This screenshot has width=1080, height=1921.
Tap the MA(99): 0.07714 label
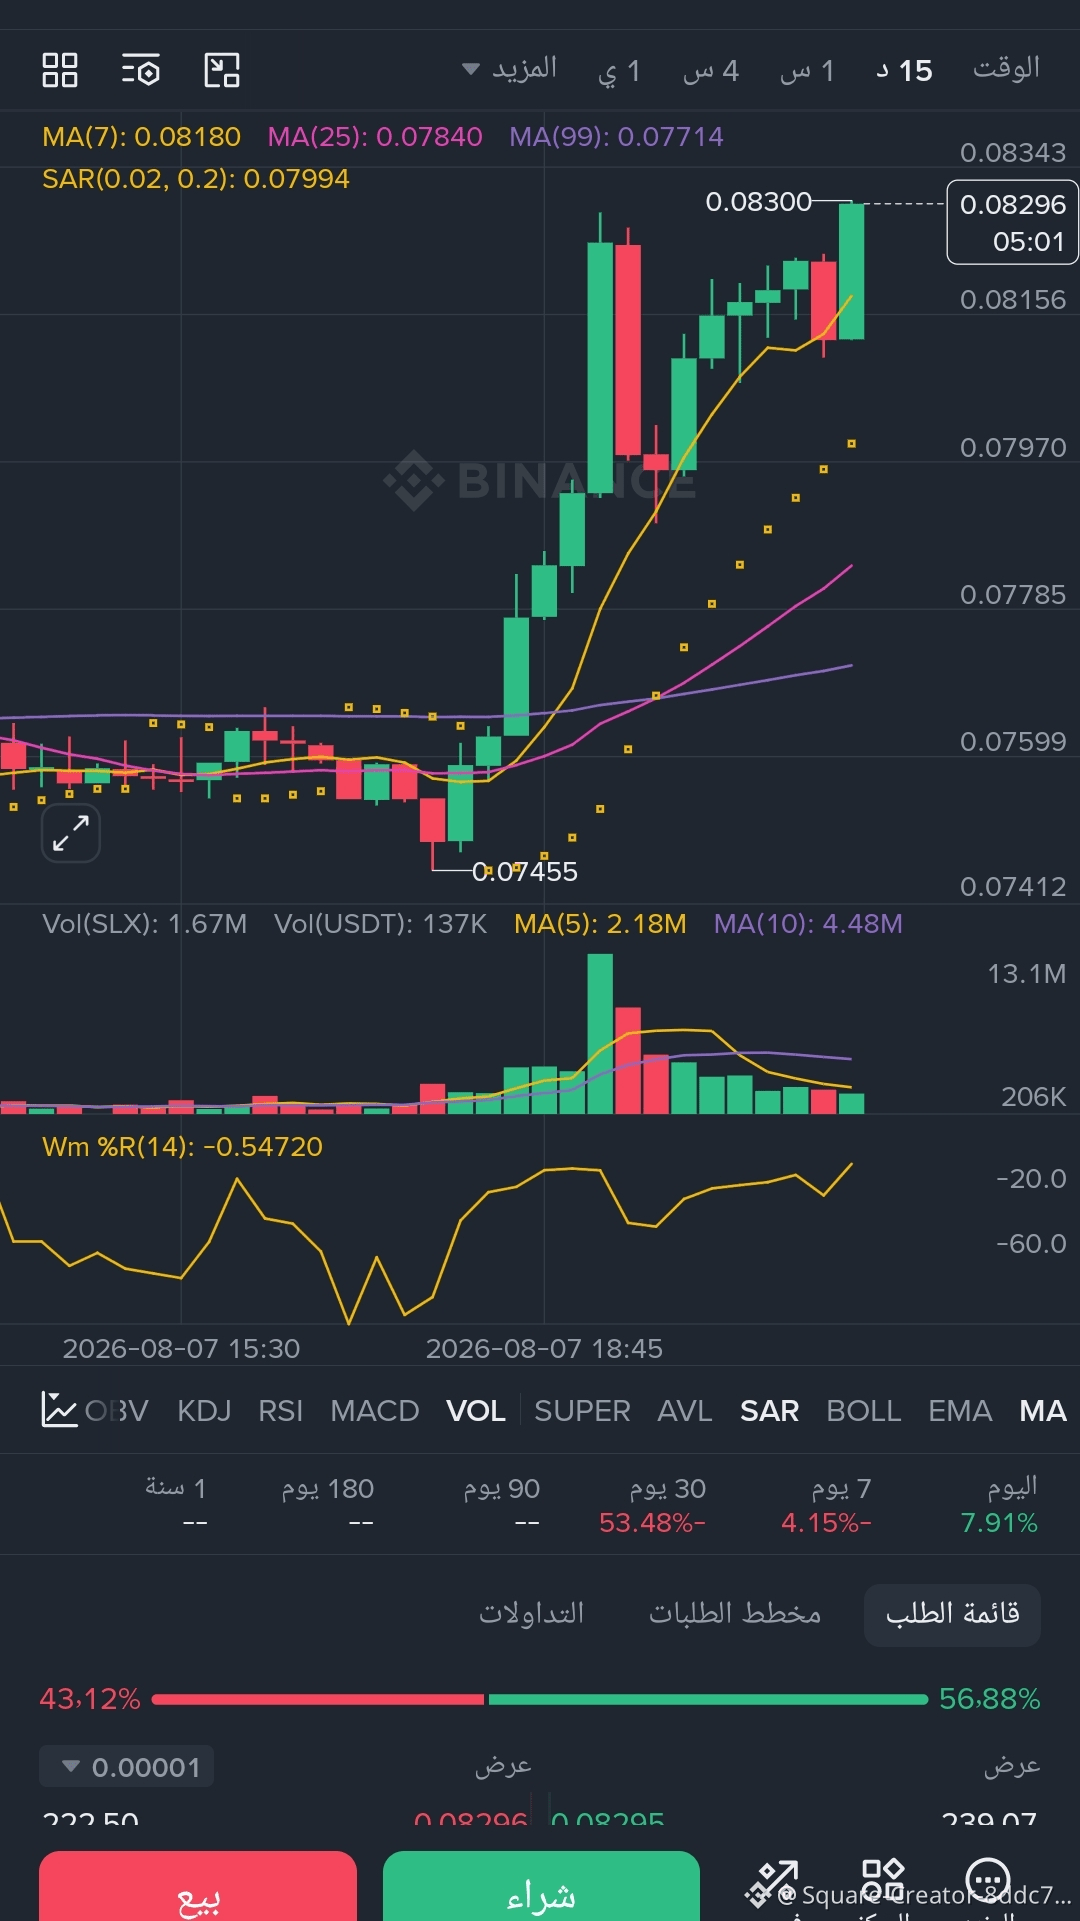[x=616, y=137]
